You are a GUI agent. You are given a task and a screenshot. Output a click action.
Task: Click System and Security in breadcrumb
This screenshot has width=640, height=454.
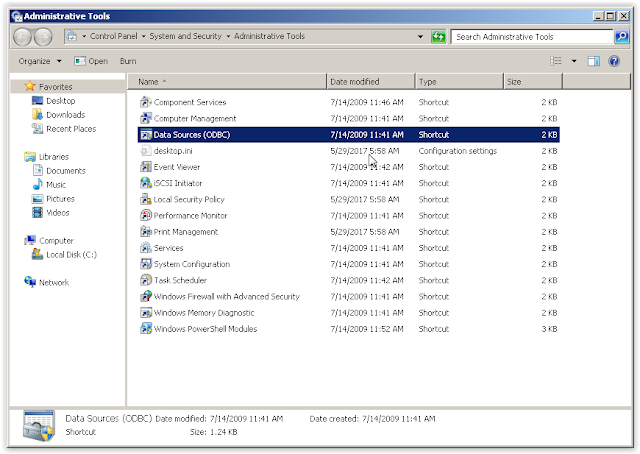185,36
